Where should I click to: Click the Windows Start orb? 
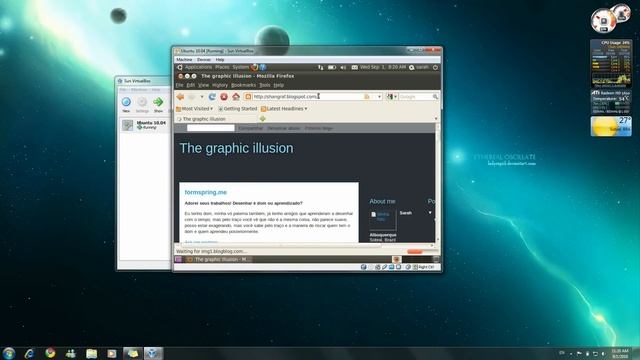coord(9,353)
